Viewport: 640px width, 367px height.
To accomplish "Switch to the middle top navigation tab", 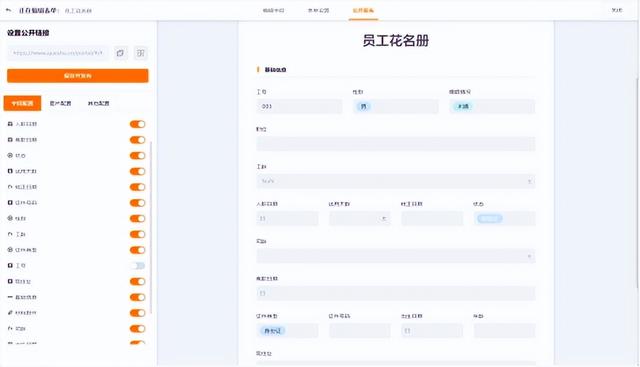I will tap(318, 10).
